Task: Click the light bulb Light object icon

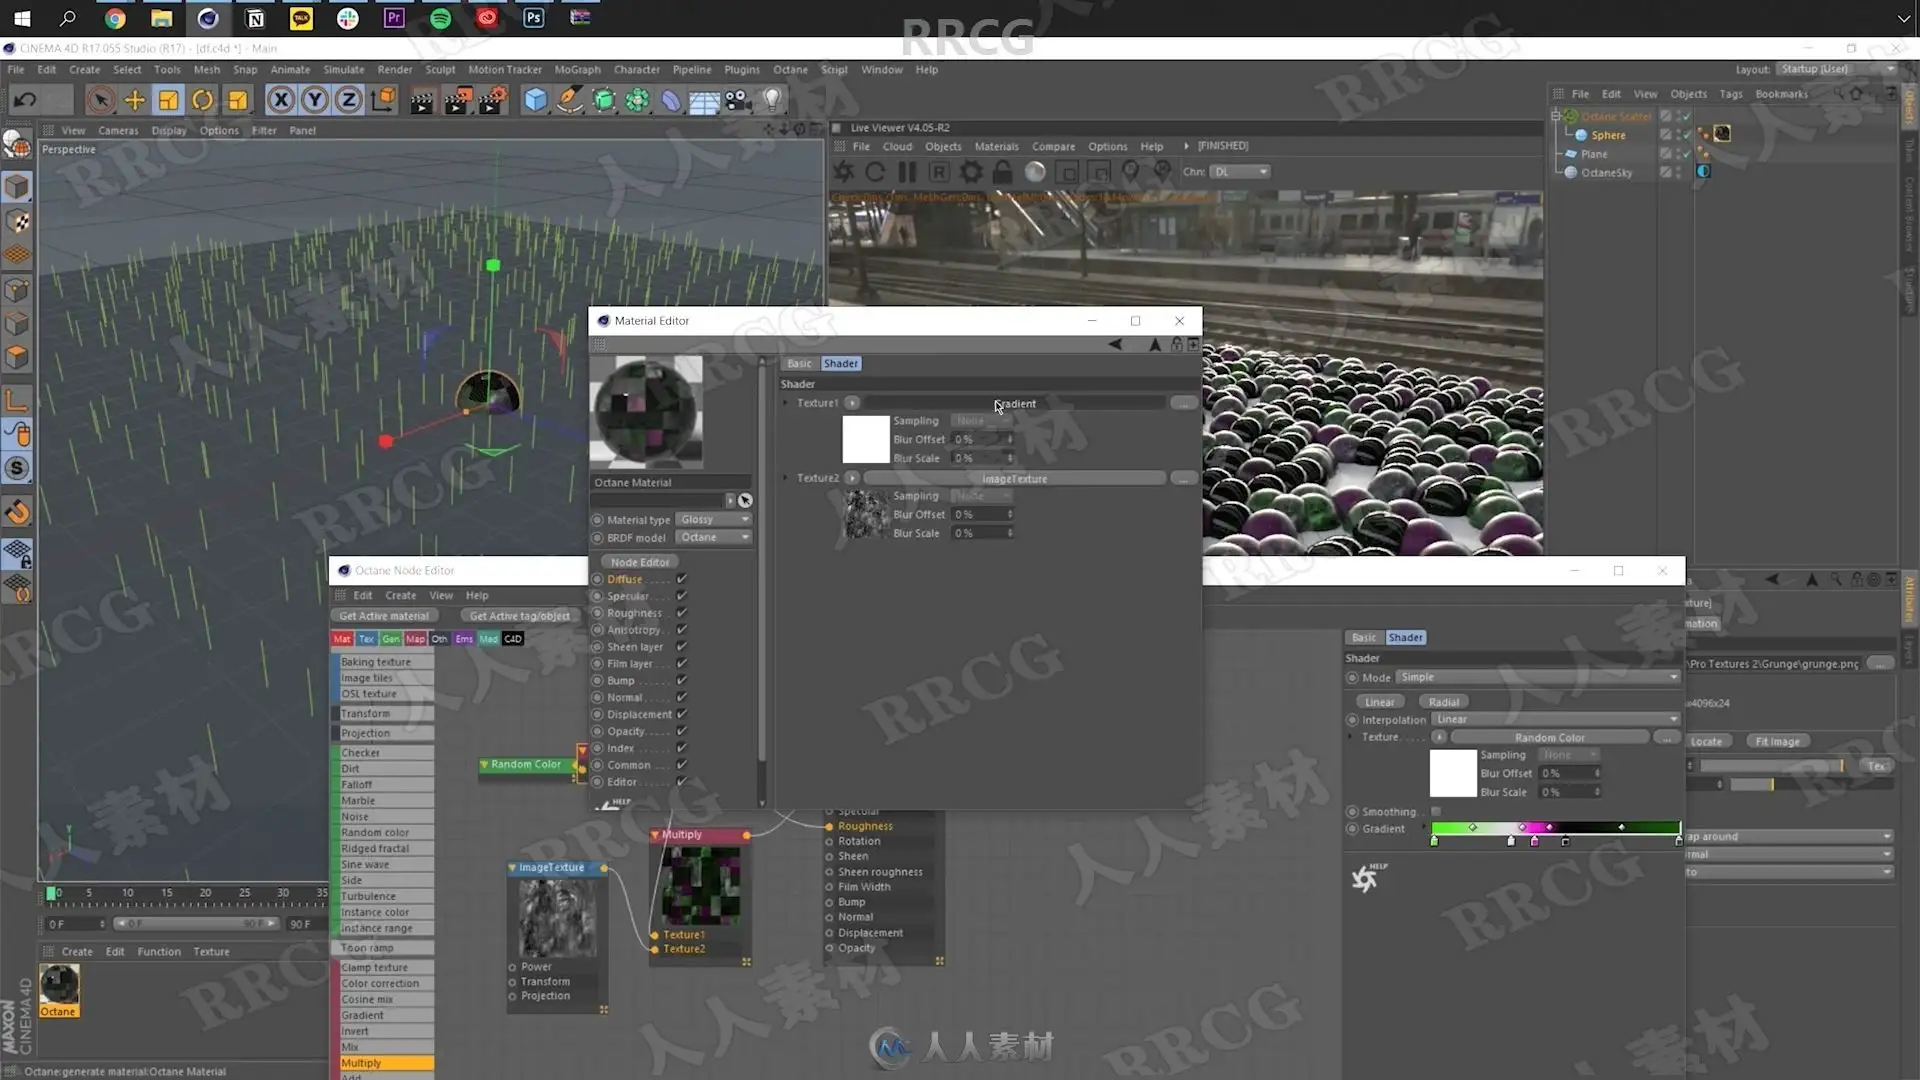Action: 772,100
